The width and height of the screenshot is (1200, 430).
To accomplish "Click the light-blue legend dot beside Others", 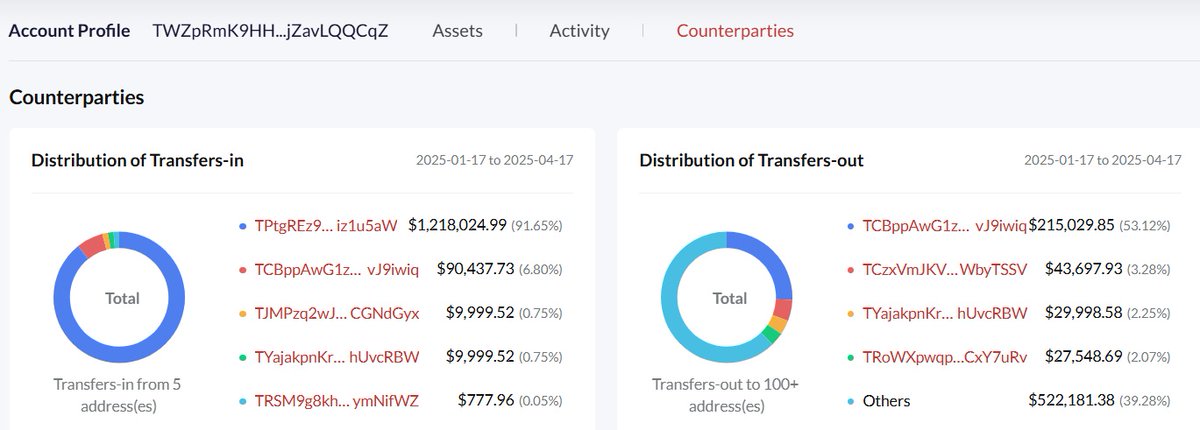I will click(x=850, y=402).
